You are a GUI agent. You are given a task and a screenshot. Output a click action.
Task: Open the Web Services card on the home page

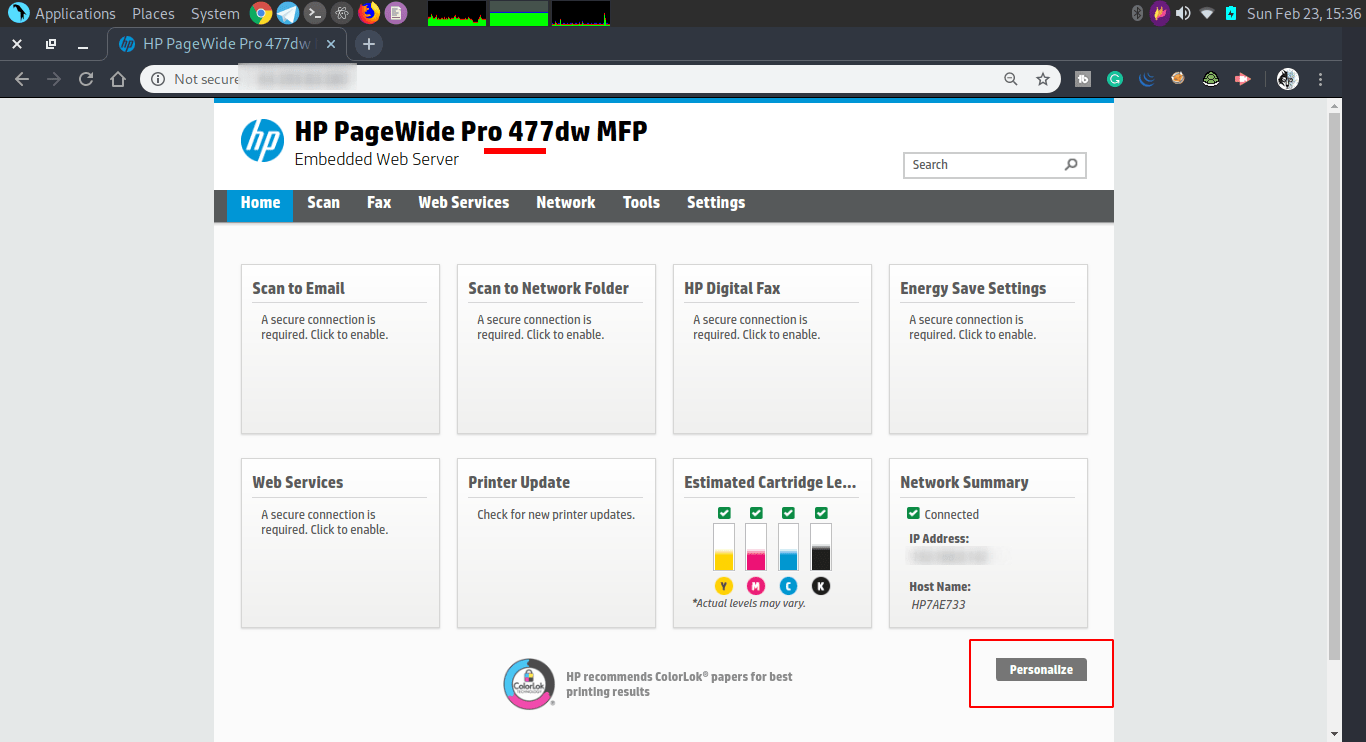(340, 543)
